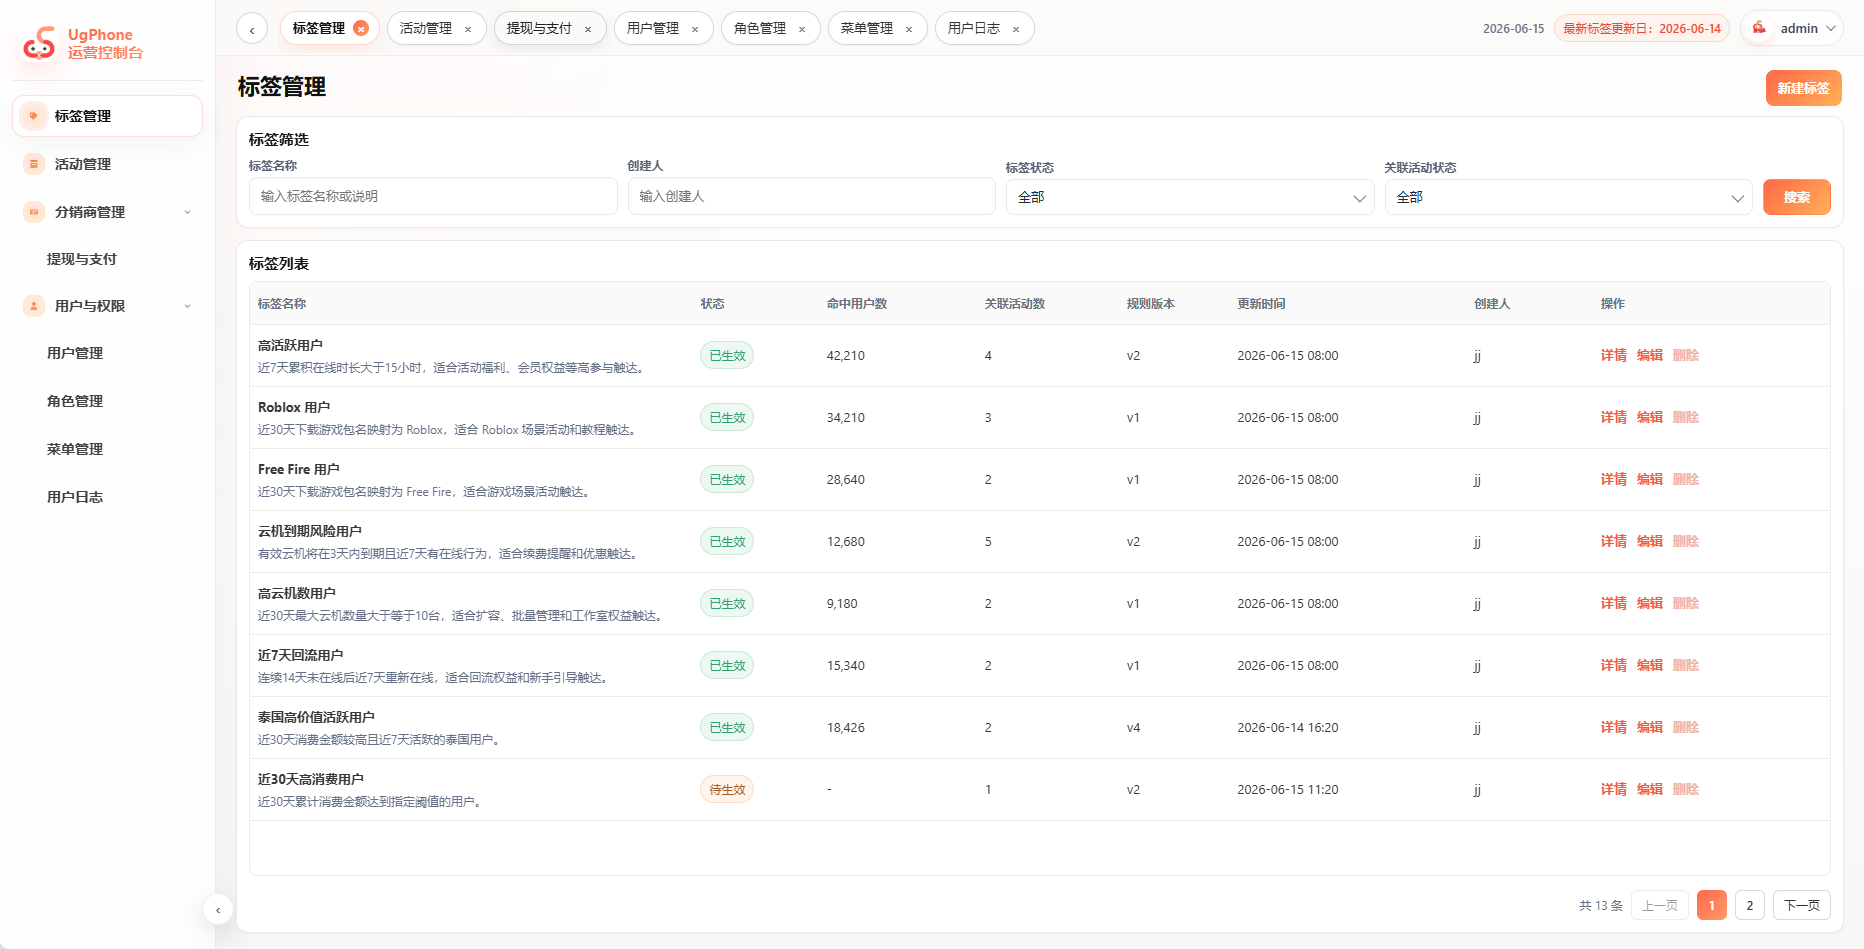Screen dimensions: 1864x949
Task: Collapse the 分销商管理 menu group
Action: [187, 212]
